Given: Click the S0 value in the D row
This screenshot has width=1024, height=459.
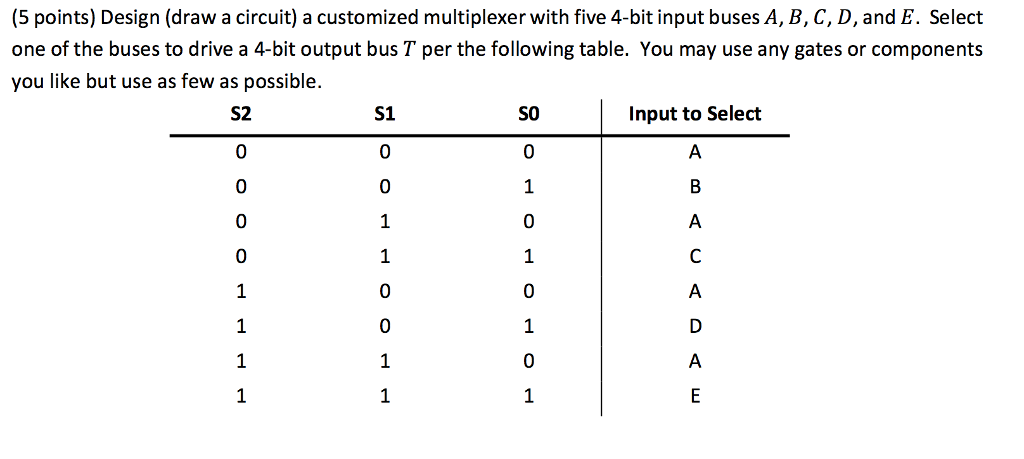Looking at the screenshot, I should (x=529, y=327).
